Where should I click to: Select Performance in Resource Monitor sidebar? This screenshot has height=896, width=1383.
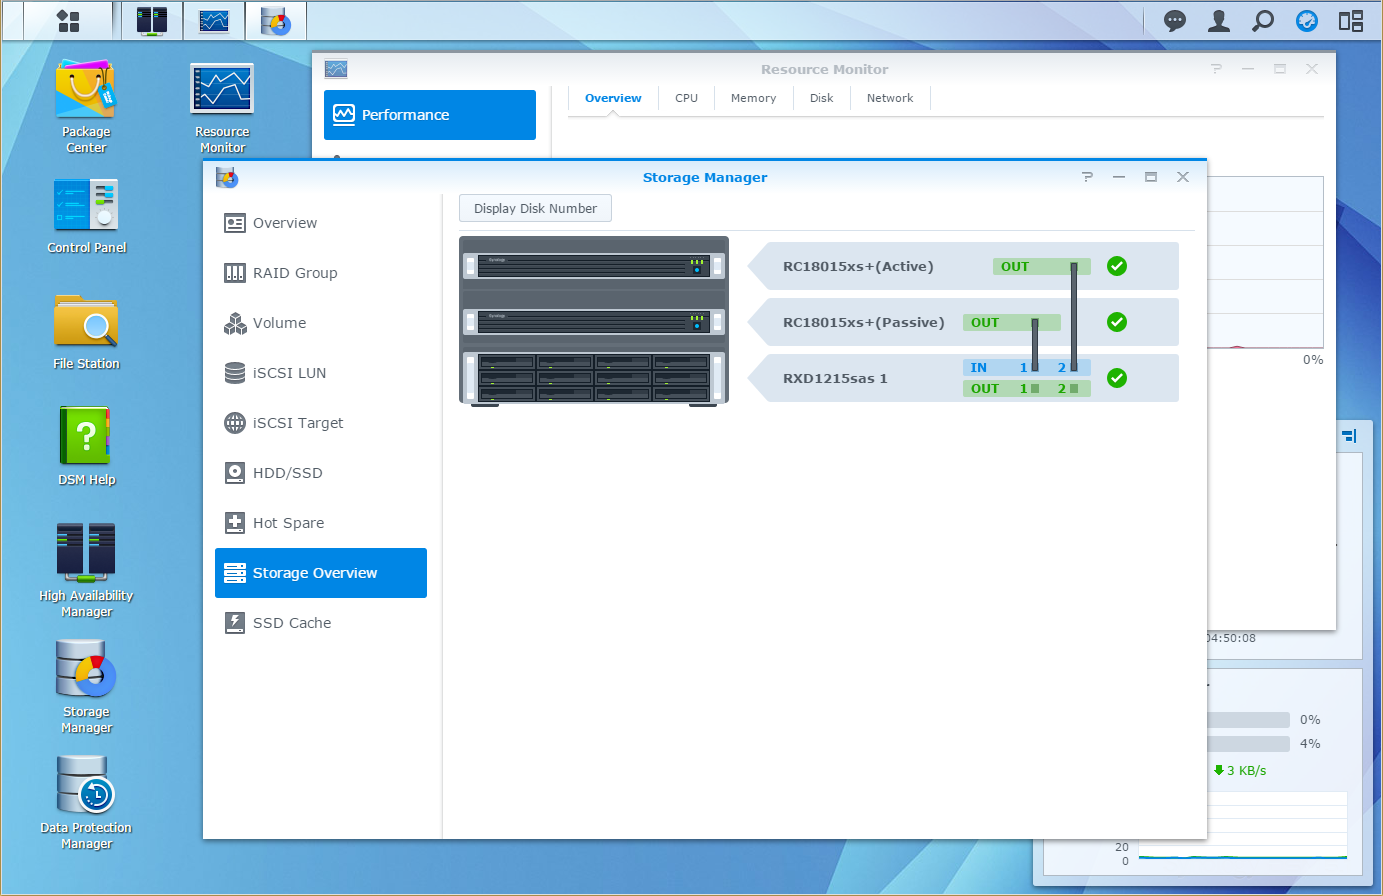tap(430, 115)
